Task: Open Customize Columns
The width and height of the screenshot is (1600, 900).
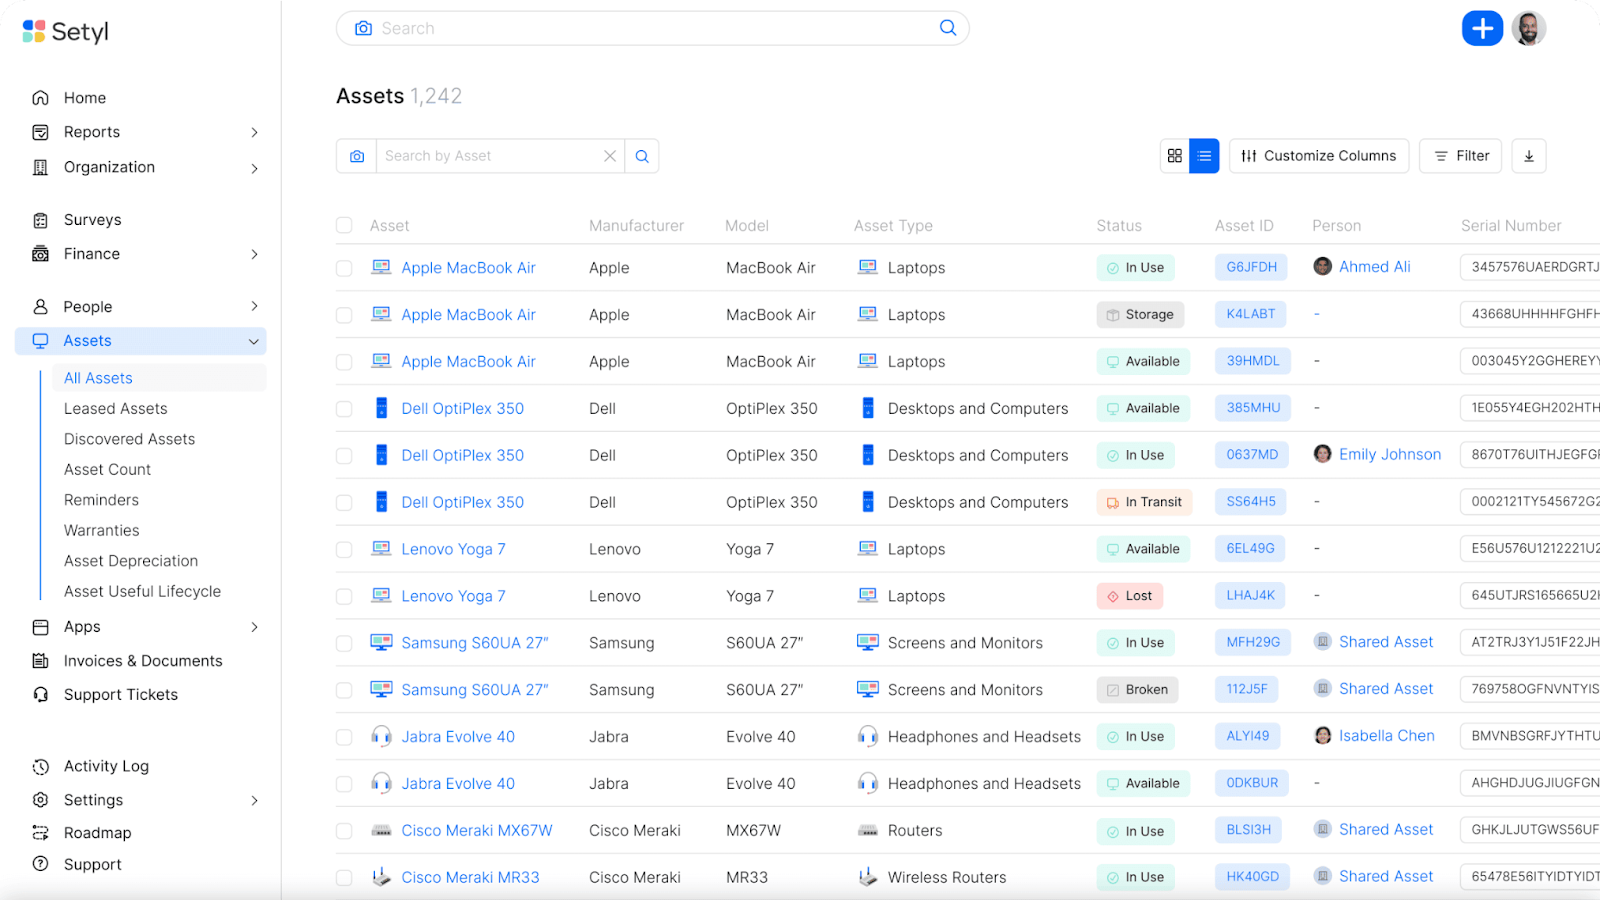Action: coord(1319,156)
